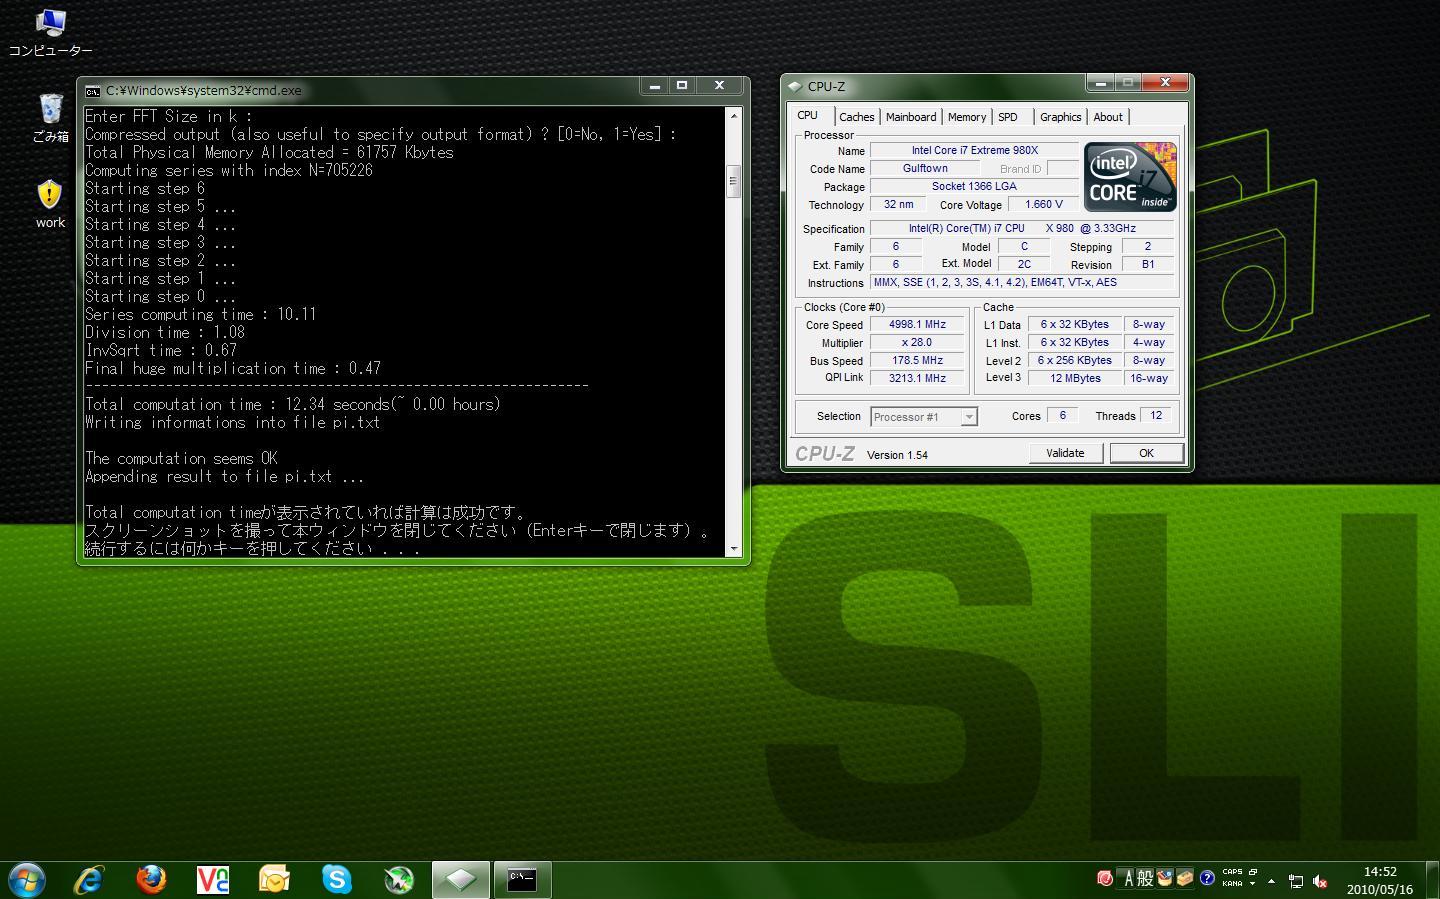1440x899 pixels.
Task: Click the cmd window scrollbar down arrow
Action: 734,548
